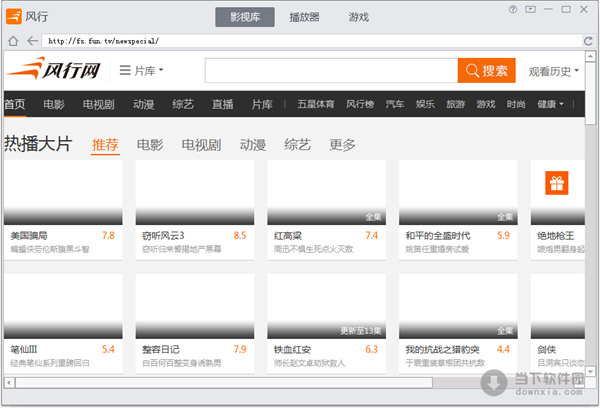Open the 观看历史 dropdown

click(x=553, y=71)
